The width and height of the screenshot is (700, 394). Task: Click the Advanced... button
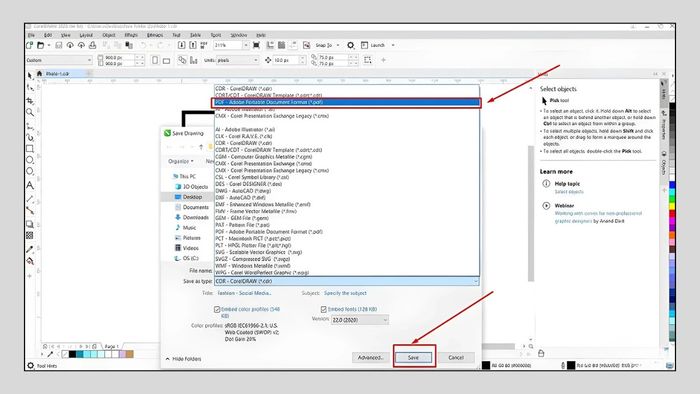pyautogui.click(x=371, y=357)
